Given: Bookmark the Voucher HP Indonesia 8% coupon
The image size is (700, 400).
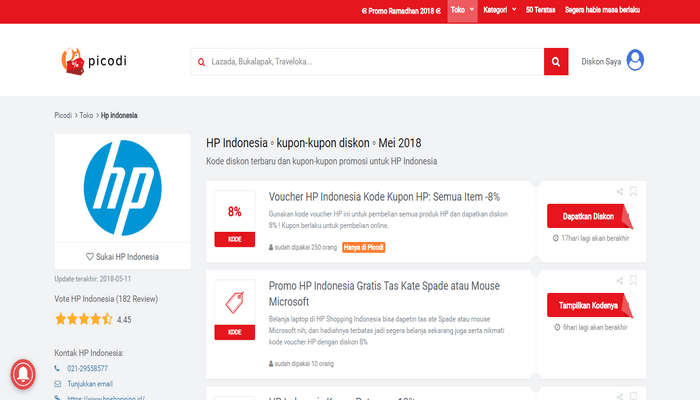Looking at the screenshot, I should 633,192.
